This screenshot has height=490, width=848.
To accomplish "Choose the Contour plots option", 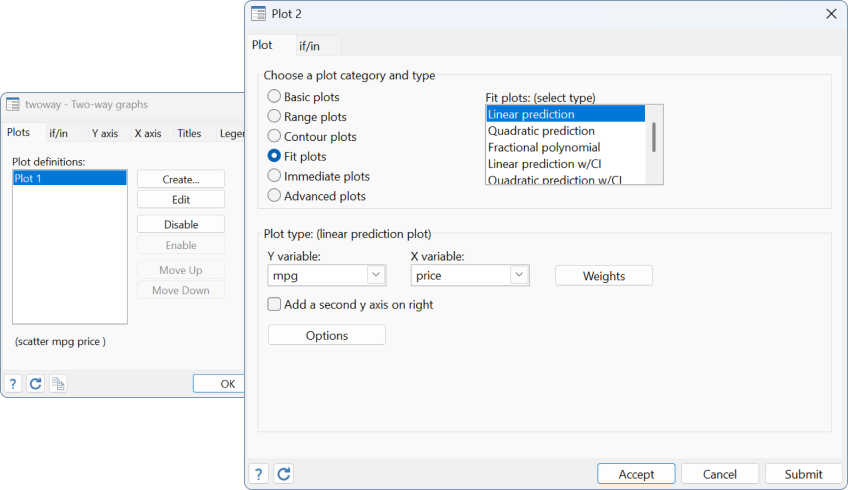I will coord(275,137).
